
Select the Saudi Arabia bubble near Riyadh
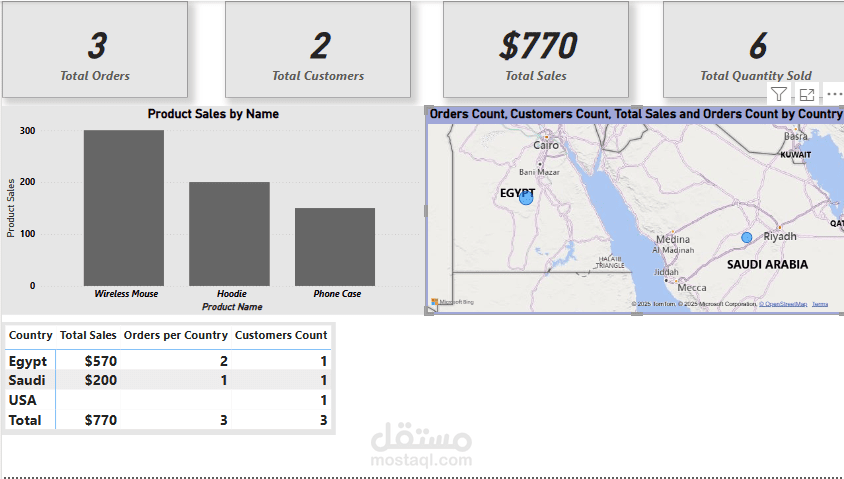[x=747, y=237]
